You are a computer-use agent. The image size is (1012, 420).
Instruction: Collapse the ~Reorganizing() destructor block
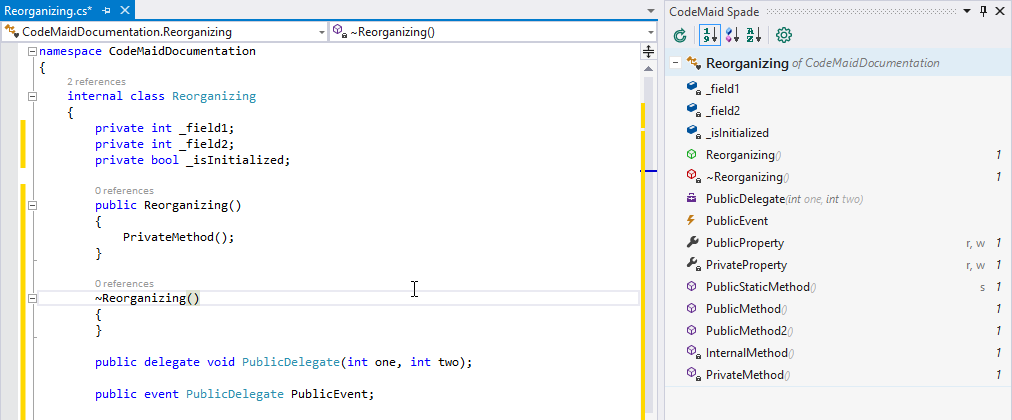click(x=32, y=299)
